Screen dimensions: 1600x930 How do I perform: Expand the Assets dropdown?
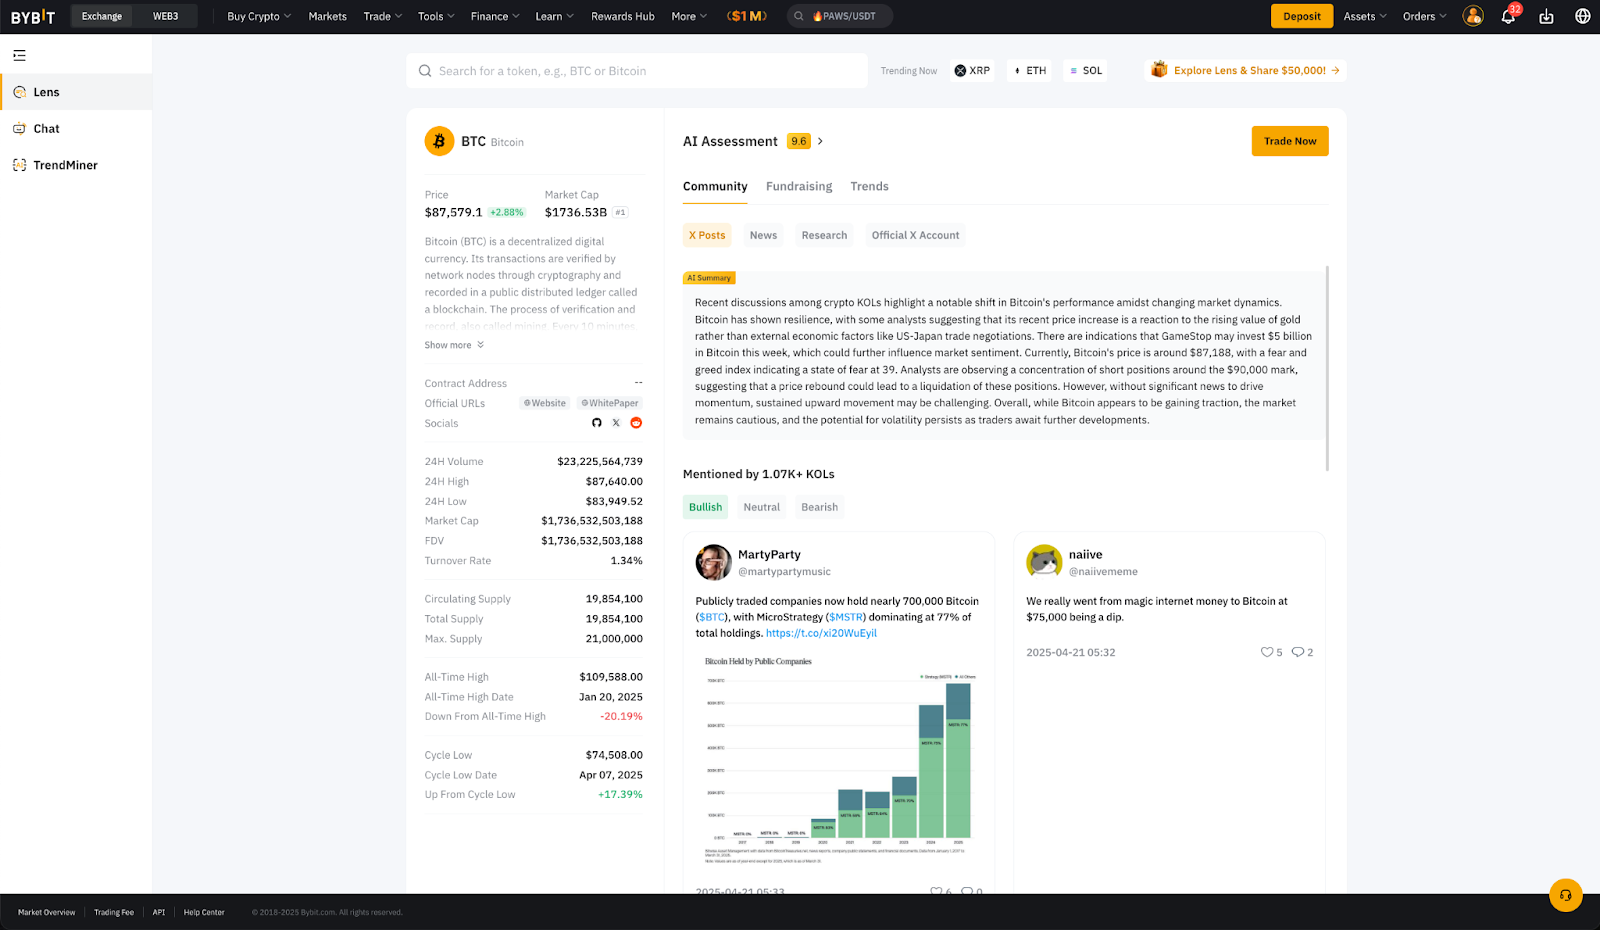click(1365, 16)
